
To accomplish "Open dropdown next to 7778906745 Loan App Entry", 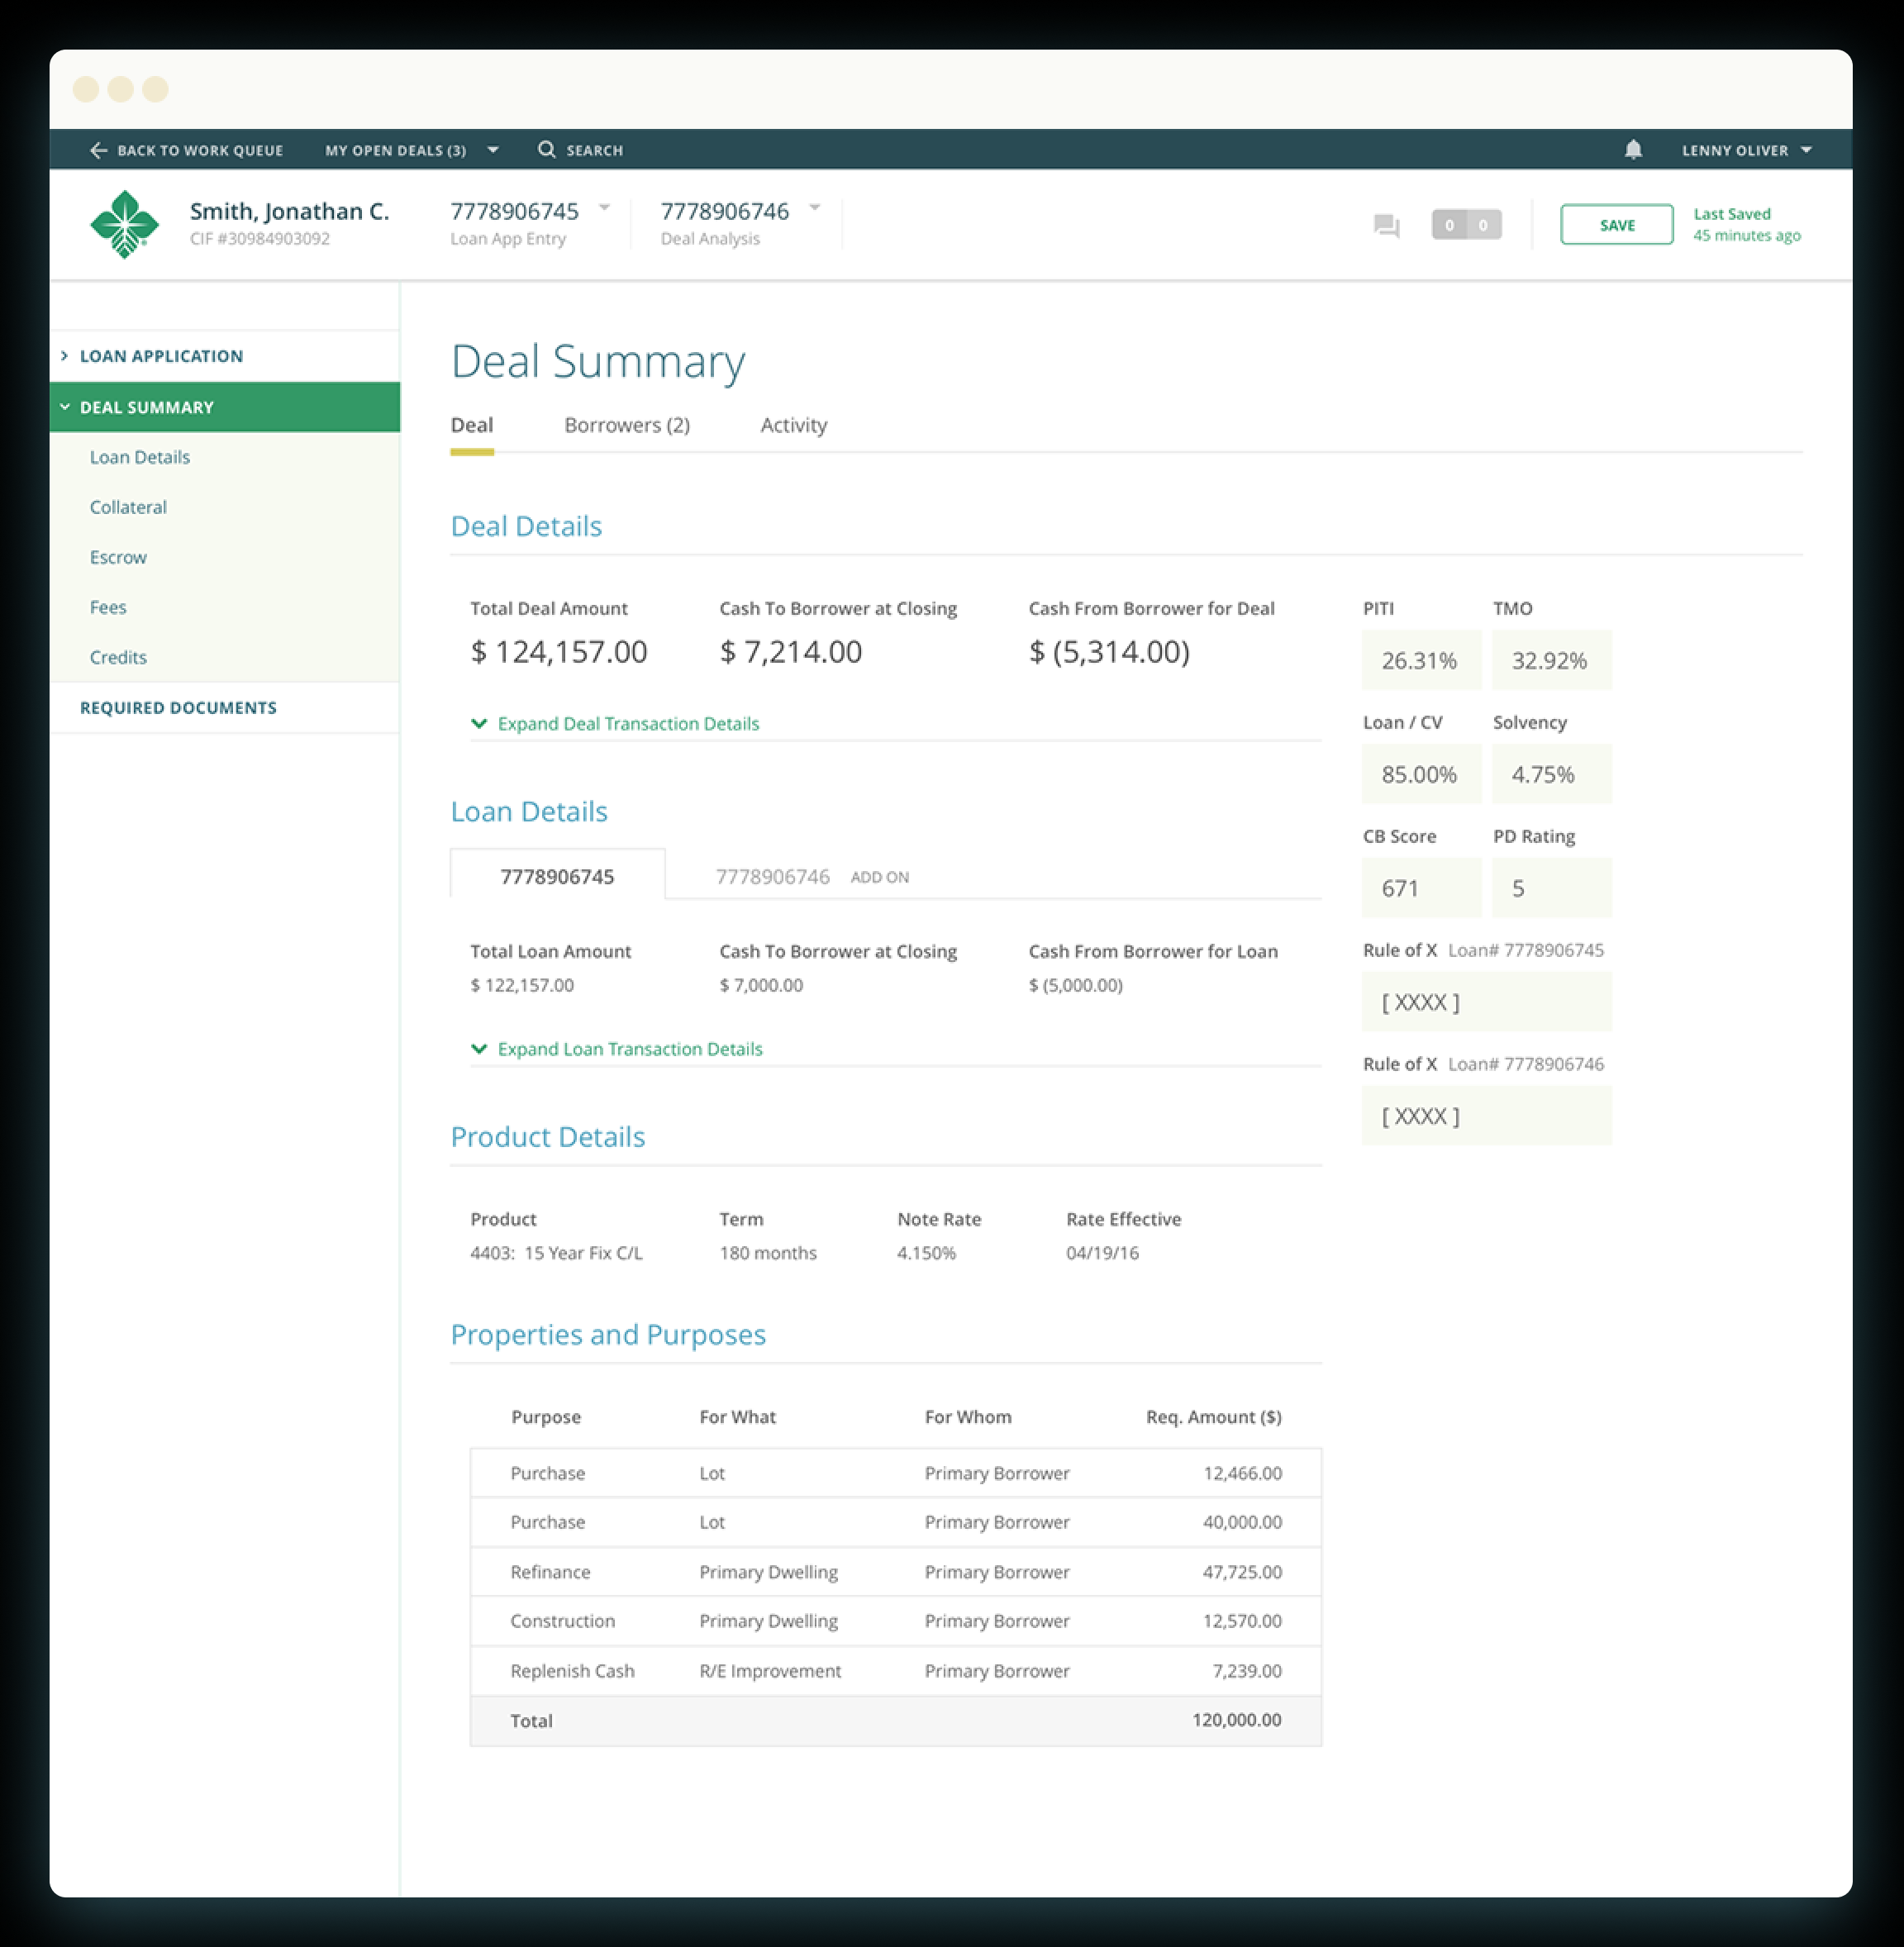I will click(604, 208).
